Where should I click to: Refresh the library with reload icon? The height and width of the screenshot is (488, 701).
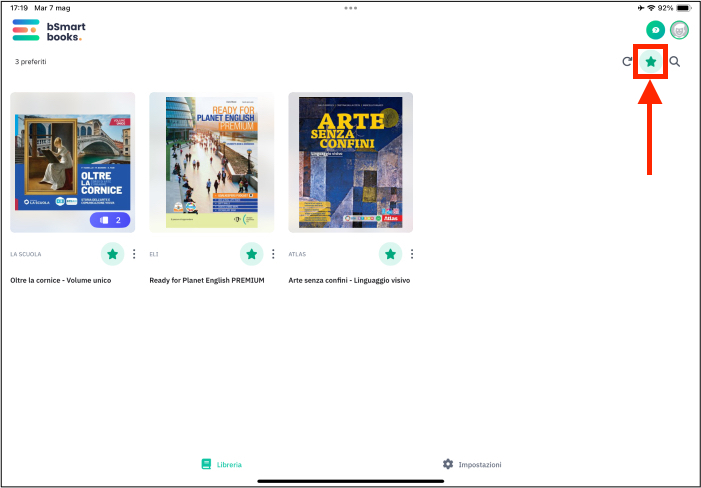[x=627, y=62]
